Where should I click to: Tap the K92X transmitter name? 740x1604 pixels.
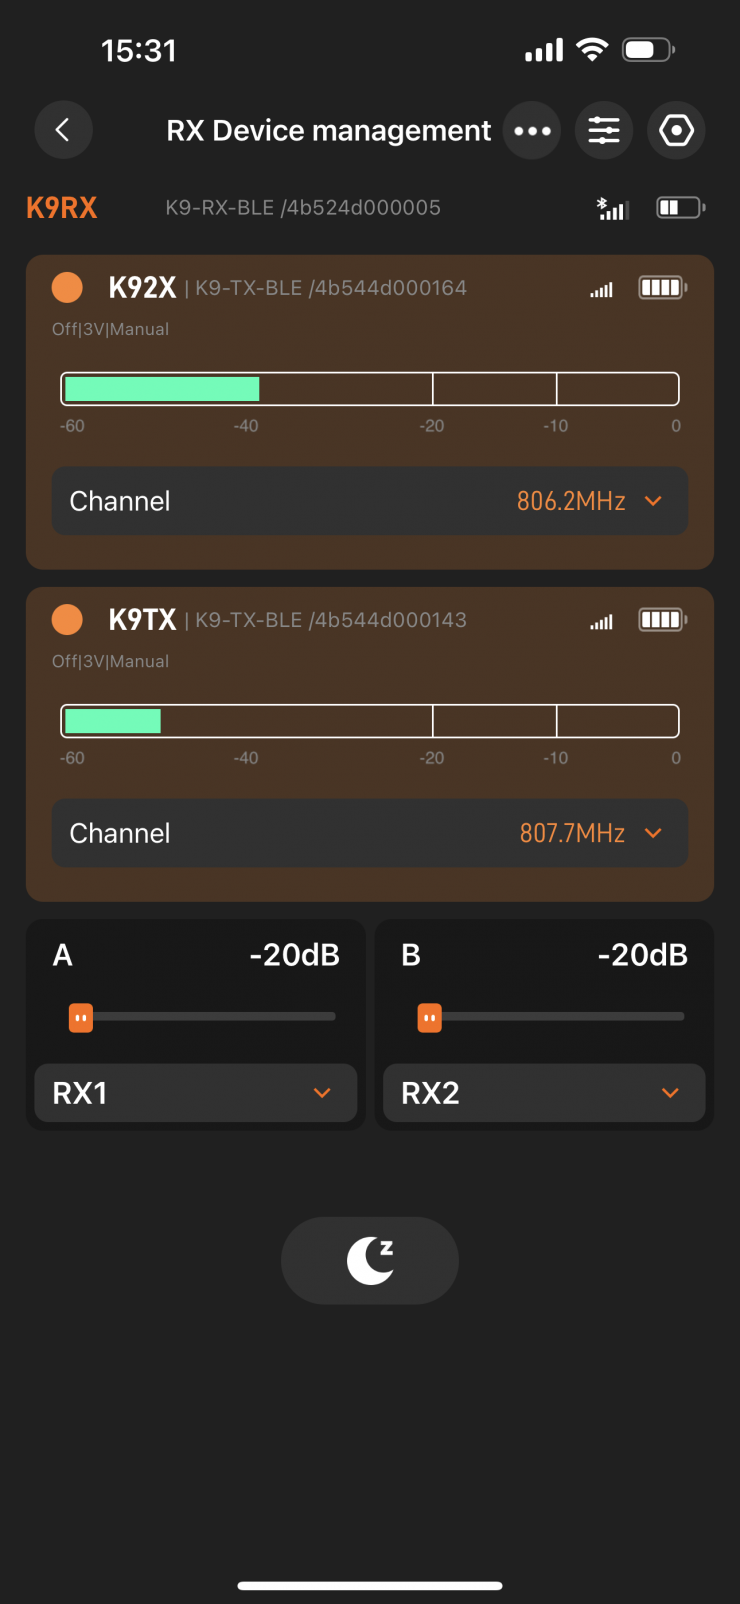tap(142, 288)
